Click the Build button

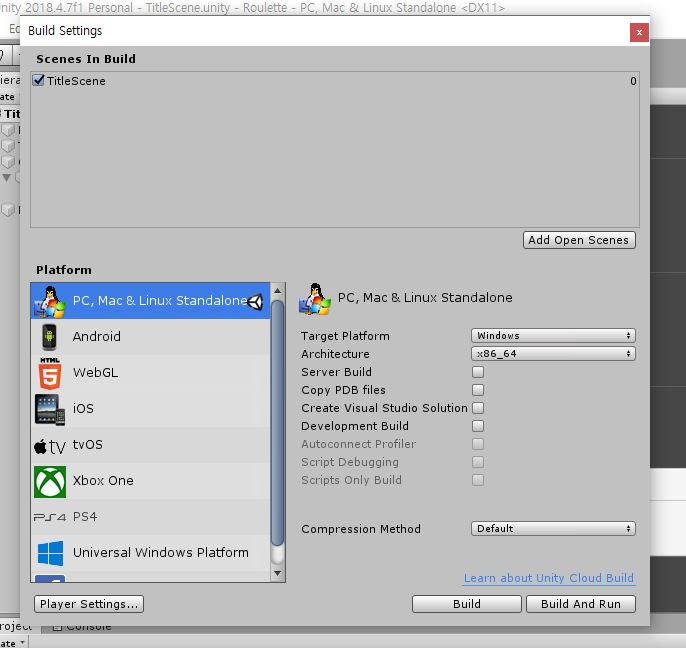pos(467,604)
